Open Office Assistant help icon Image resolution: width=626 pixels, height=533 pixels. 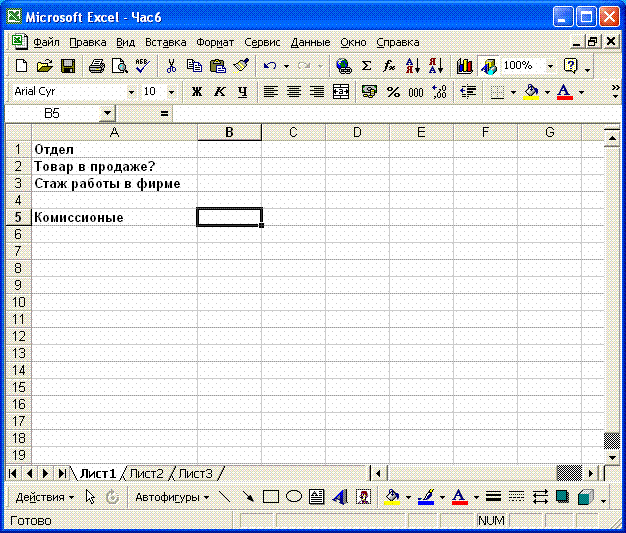coord(571,65)
